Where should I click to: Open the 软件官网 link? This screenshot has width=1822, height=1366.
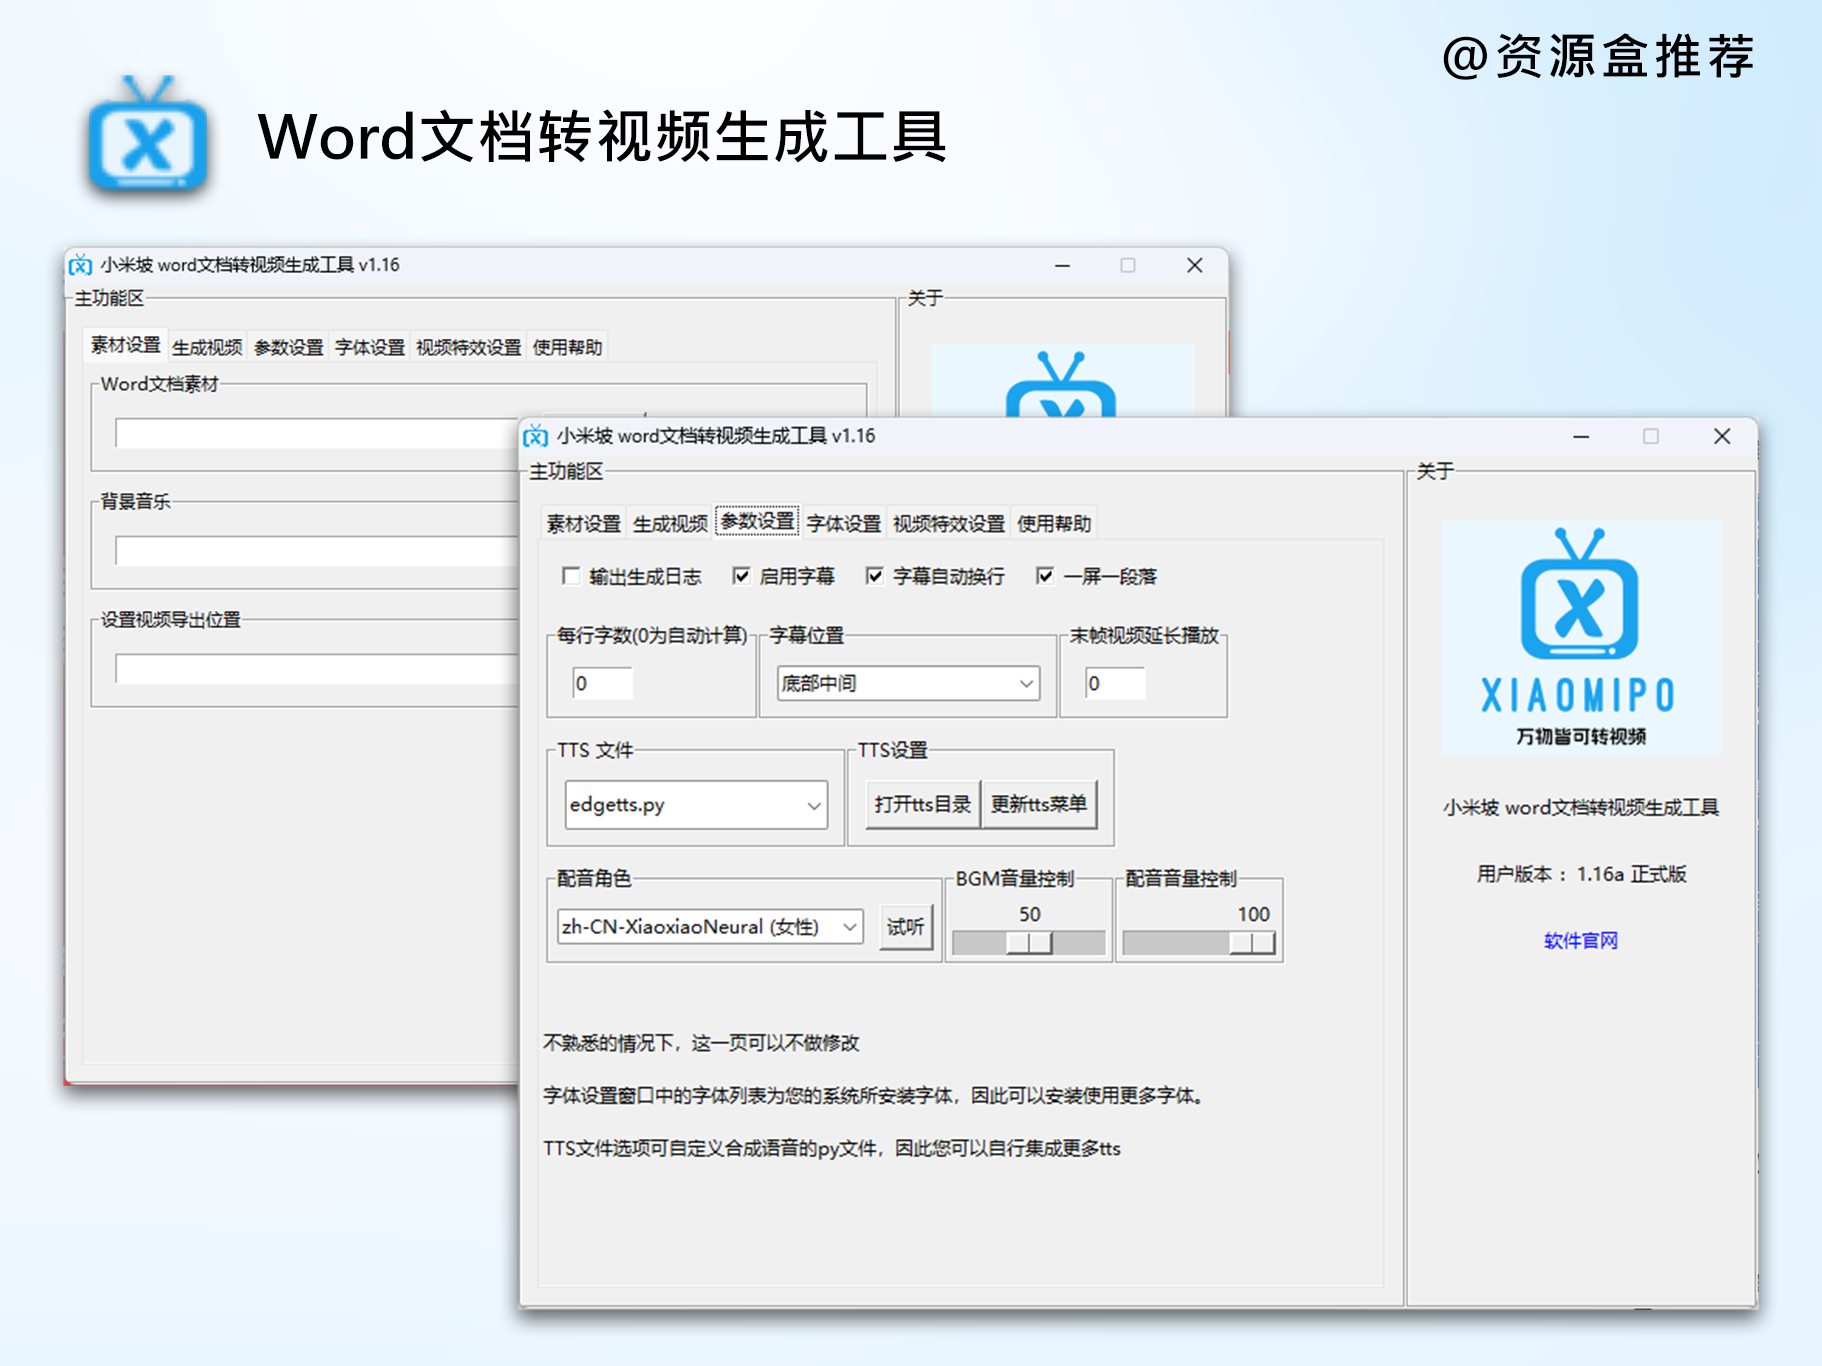point(1581,941)
